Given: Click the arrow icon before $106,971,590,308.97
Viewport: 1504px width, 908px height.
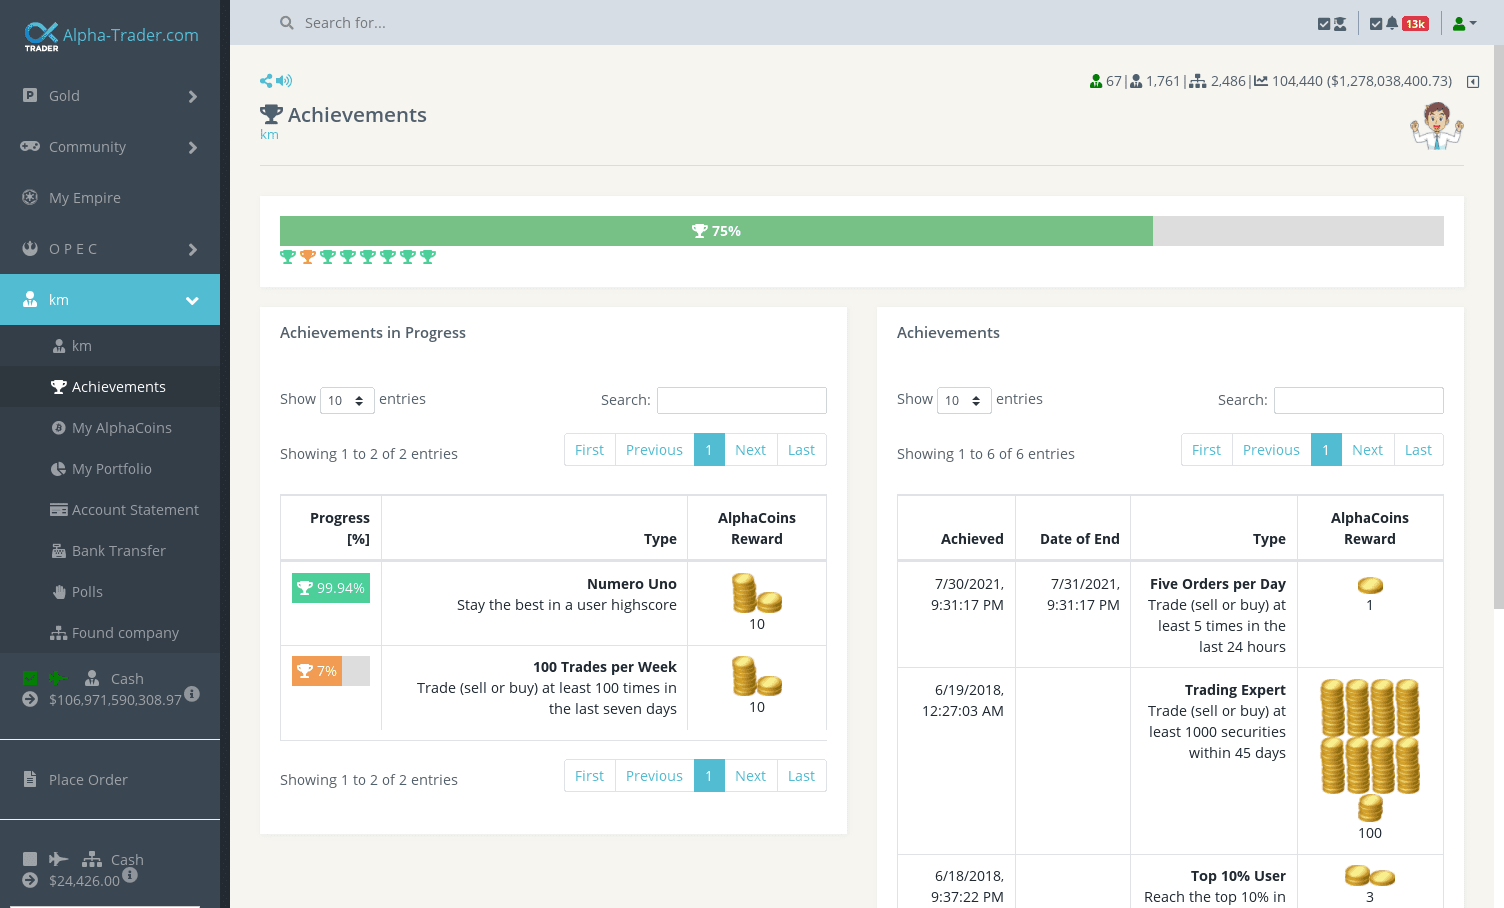Looking at the screenshot, I should tap(30, 700).
